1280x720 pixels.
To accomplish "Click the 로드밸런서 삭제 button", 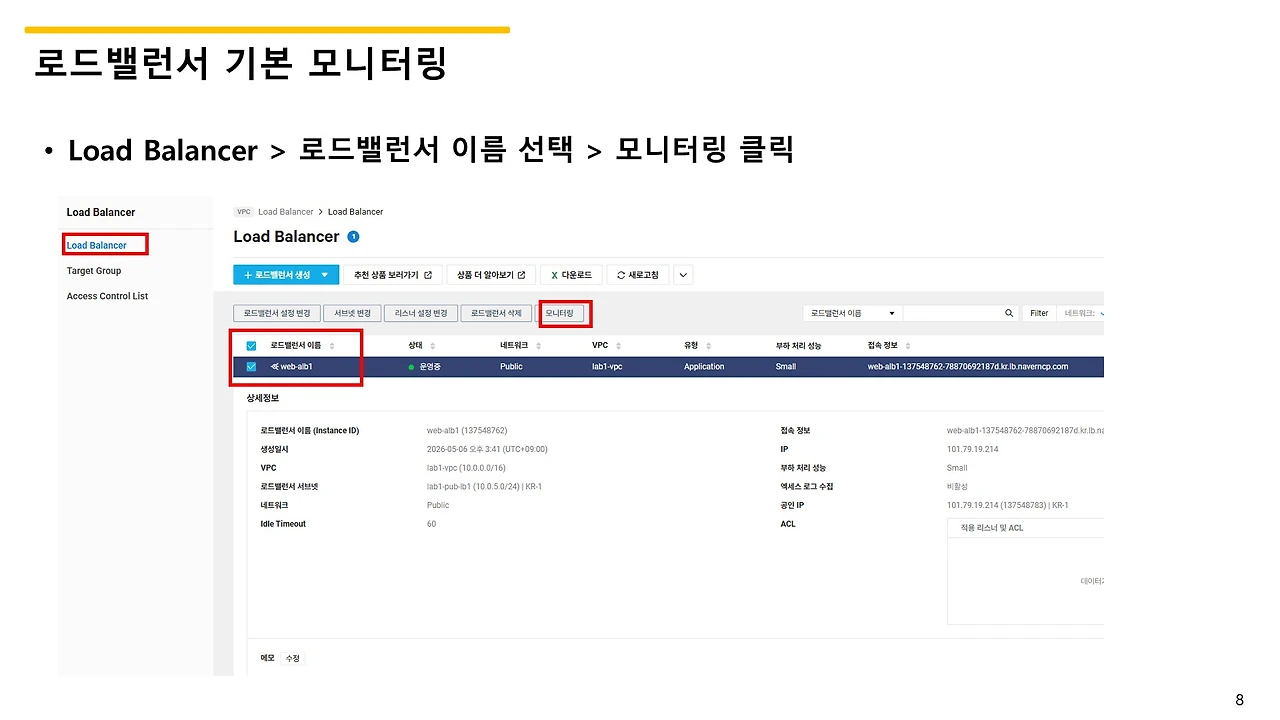I will point(496,313).
